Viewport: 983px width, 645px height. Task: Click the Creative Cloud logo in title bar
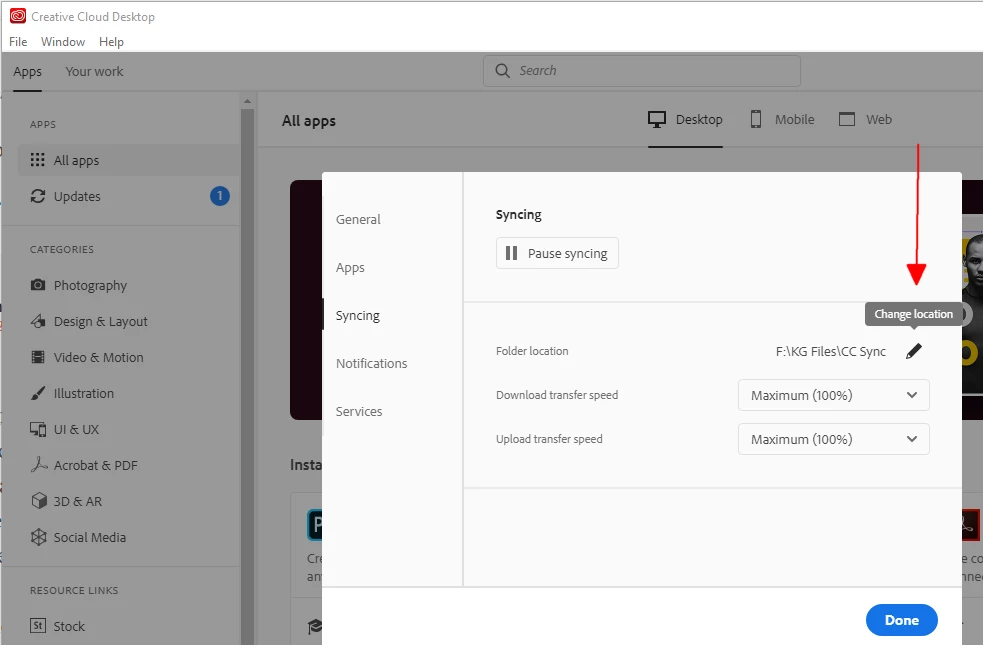click(x=18, y=16)
